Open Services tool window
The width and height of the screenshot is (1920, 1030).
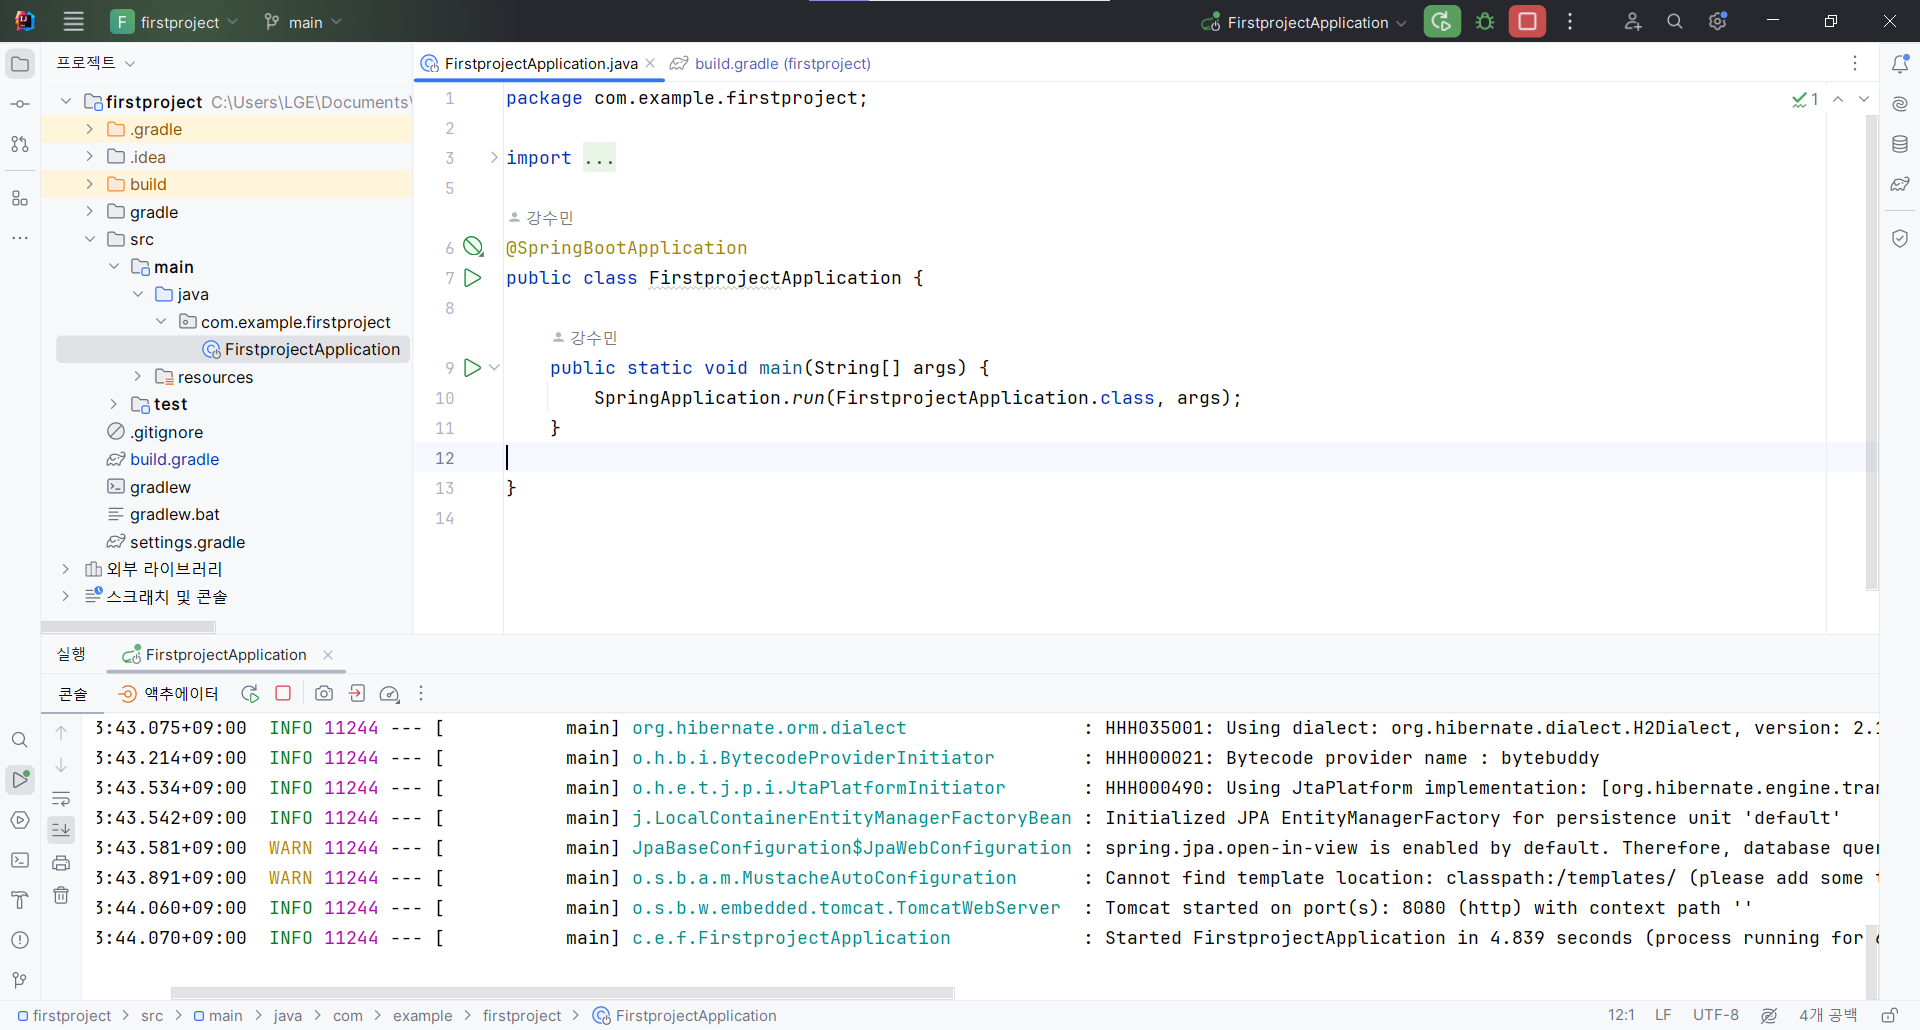(20, 820)
